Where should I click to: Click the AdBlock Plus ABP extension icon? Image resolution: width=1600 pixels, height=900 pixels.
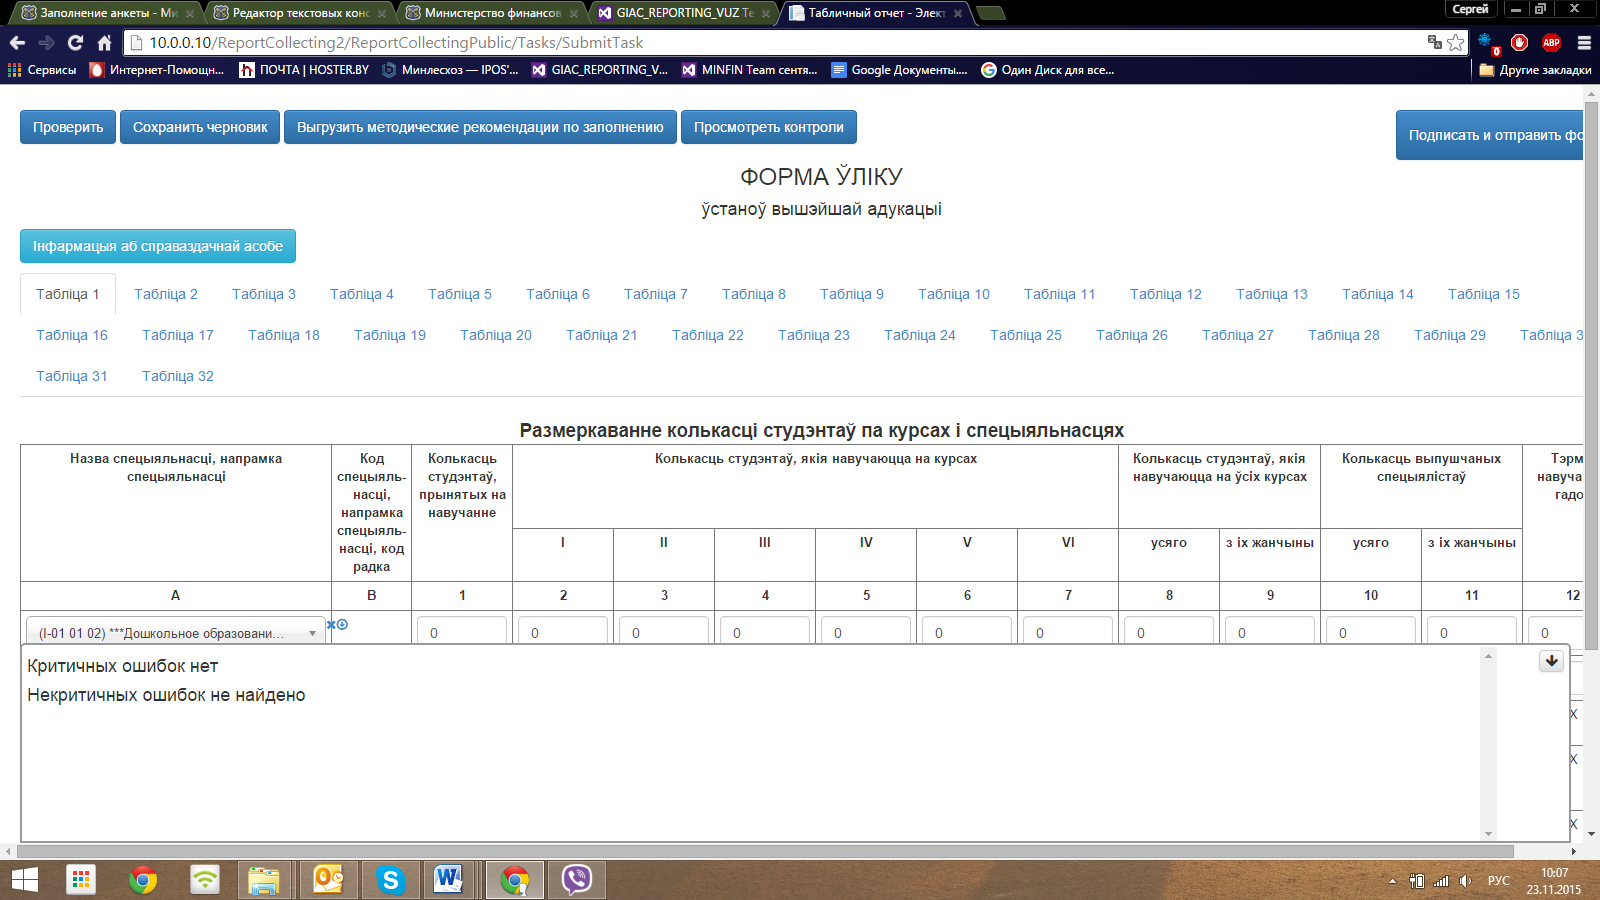(1551, 42)
